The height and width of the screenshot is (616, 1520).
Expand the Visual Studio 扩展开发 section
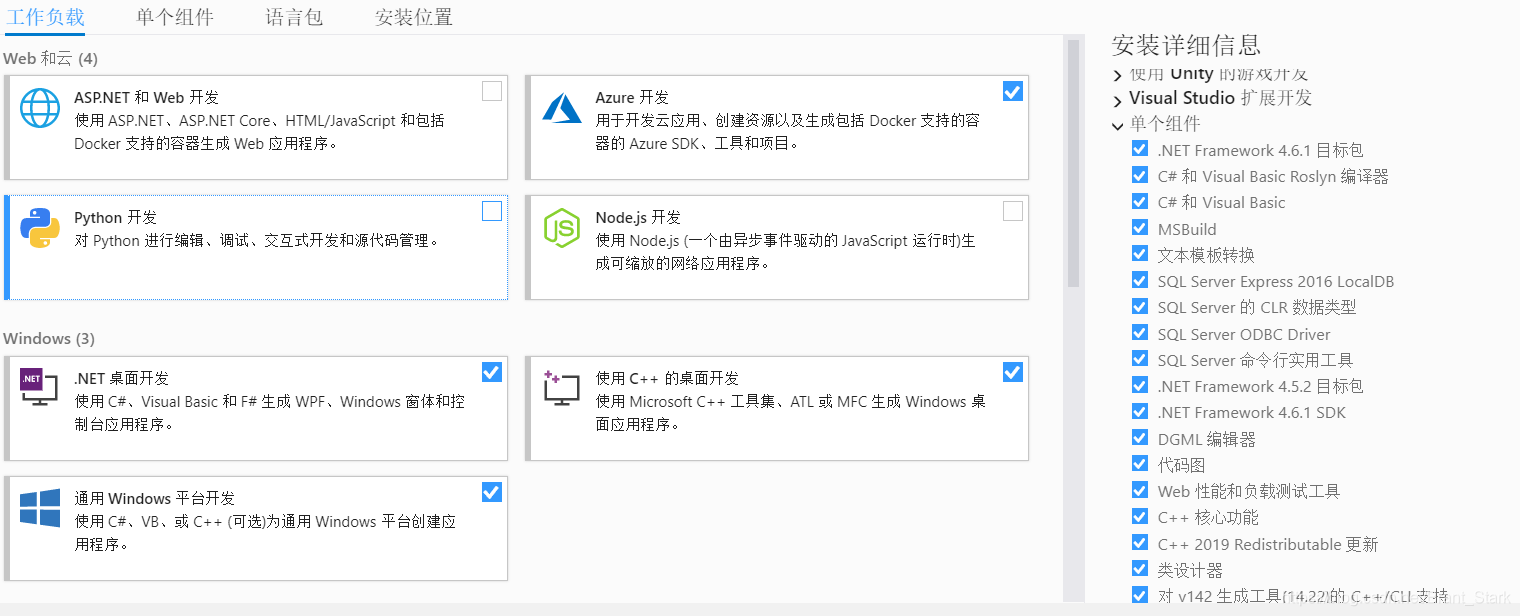[1117, 99]
